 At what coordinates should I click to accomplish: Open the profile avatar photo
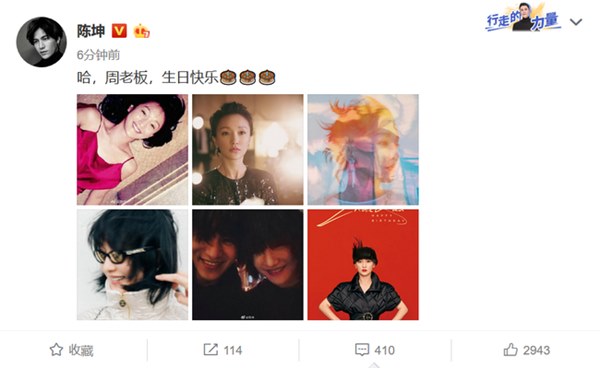tap(41, 42)
